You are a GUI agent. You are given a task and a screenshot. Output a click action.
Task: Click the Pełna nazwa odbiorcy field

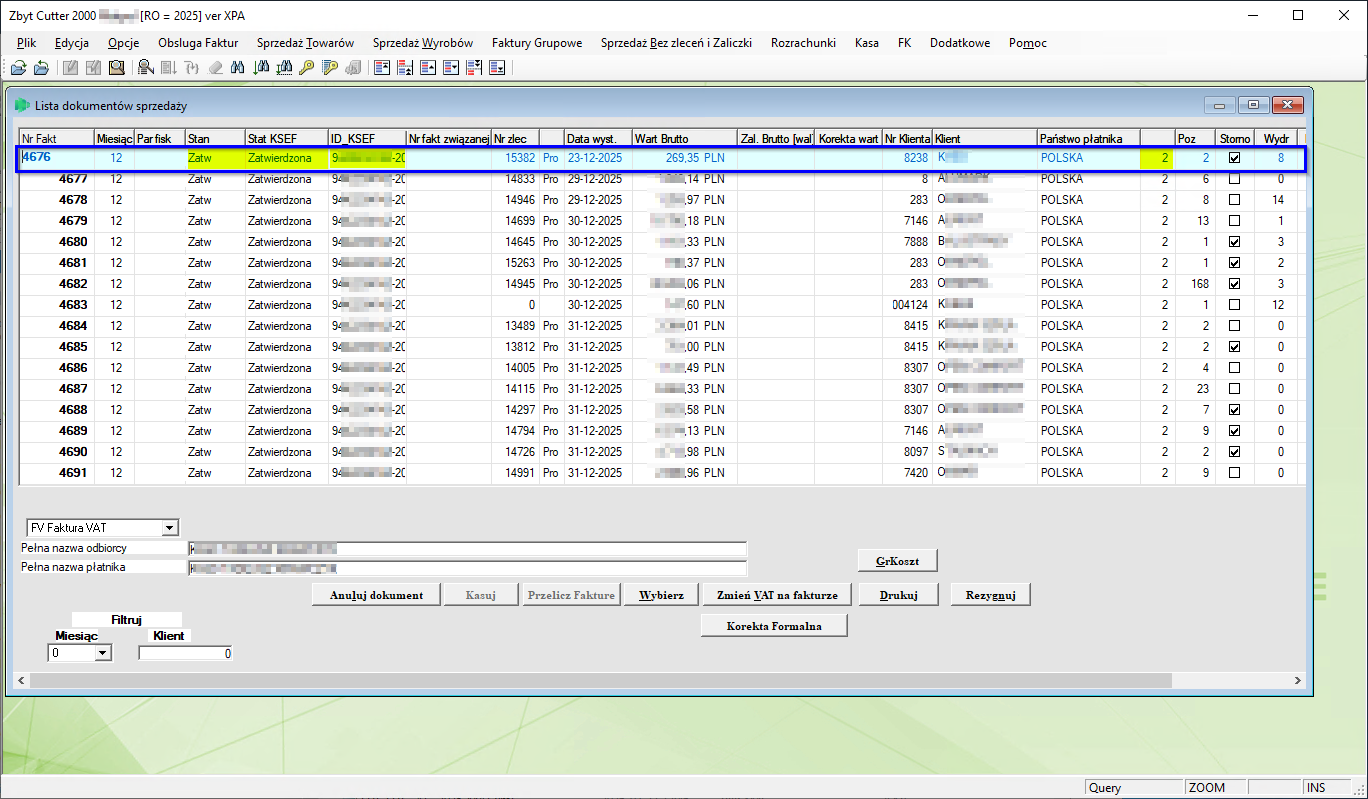pos(467,548)
